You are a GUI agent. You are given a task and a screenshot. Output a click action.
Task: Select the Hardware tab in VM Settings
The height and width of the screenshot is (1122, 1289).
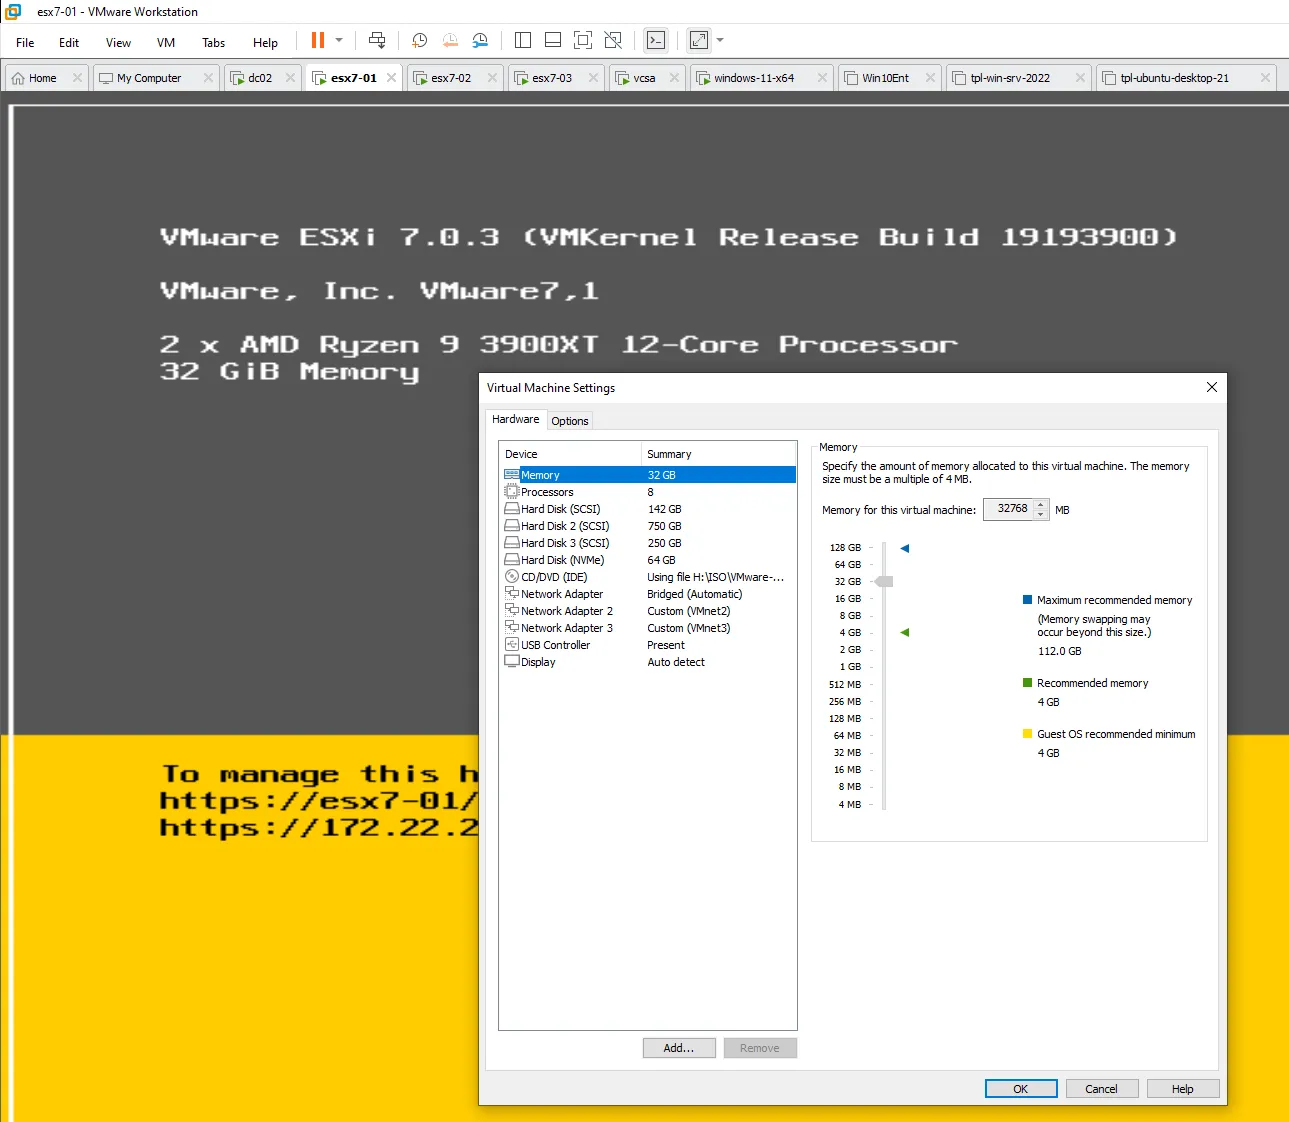tap(515, 419)
